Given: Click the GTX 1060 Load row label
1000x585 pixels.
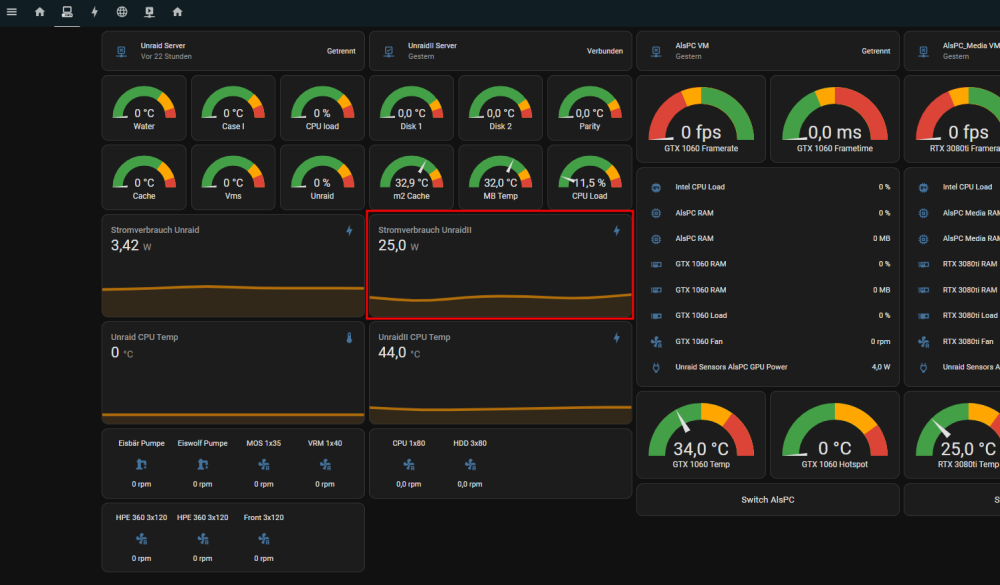Looking at the screenshot, I should 701,316.
